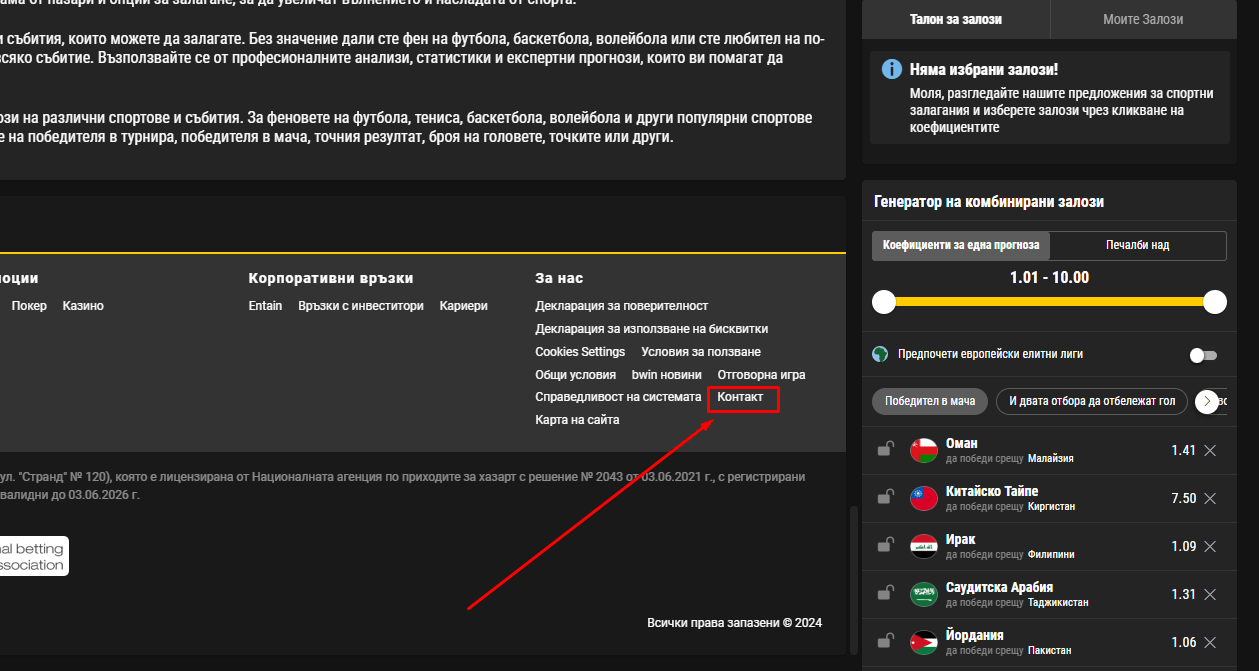This screenshot has width=1259, height=671.
Task: Open Справедливост на системата link
Action: pos(618,397)
